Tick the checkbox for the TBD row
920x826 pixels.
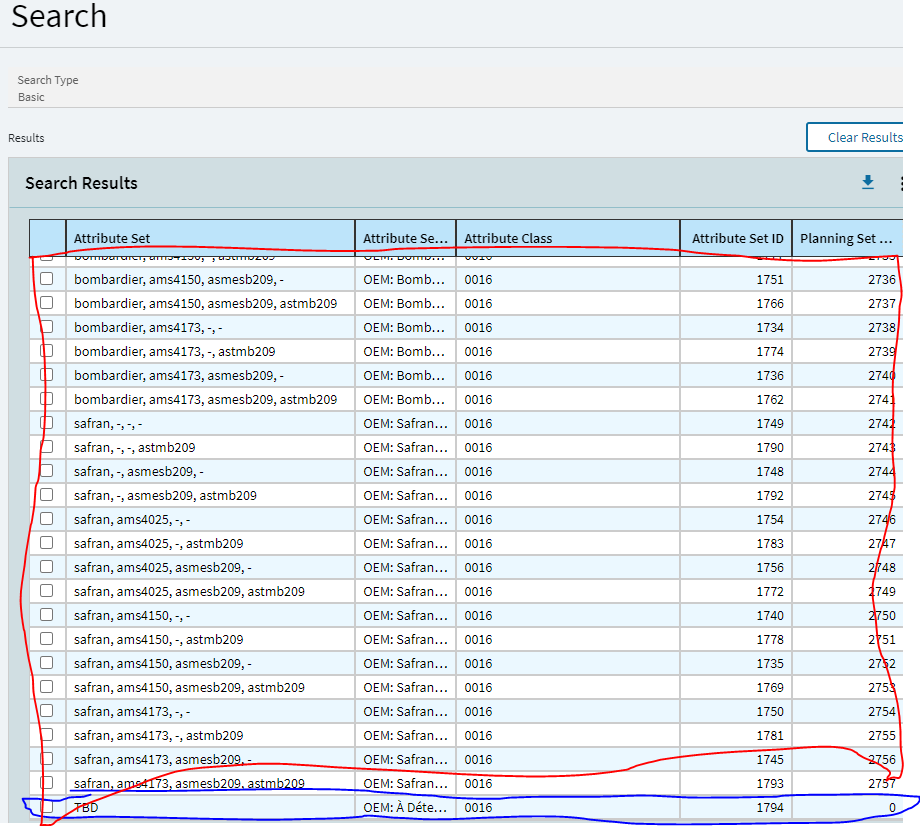[46, 807]
